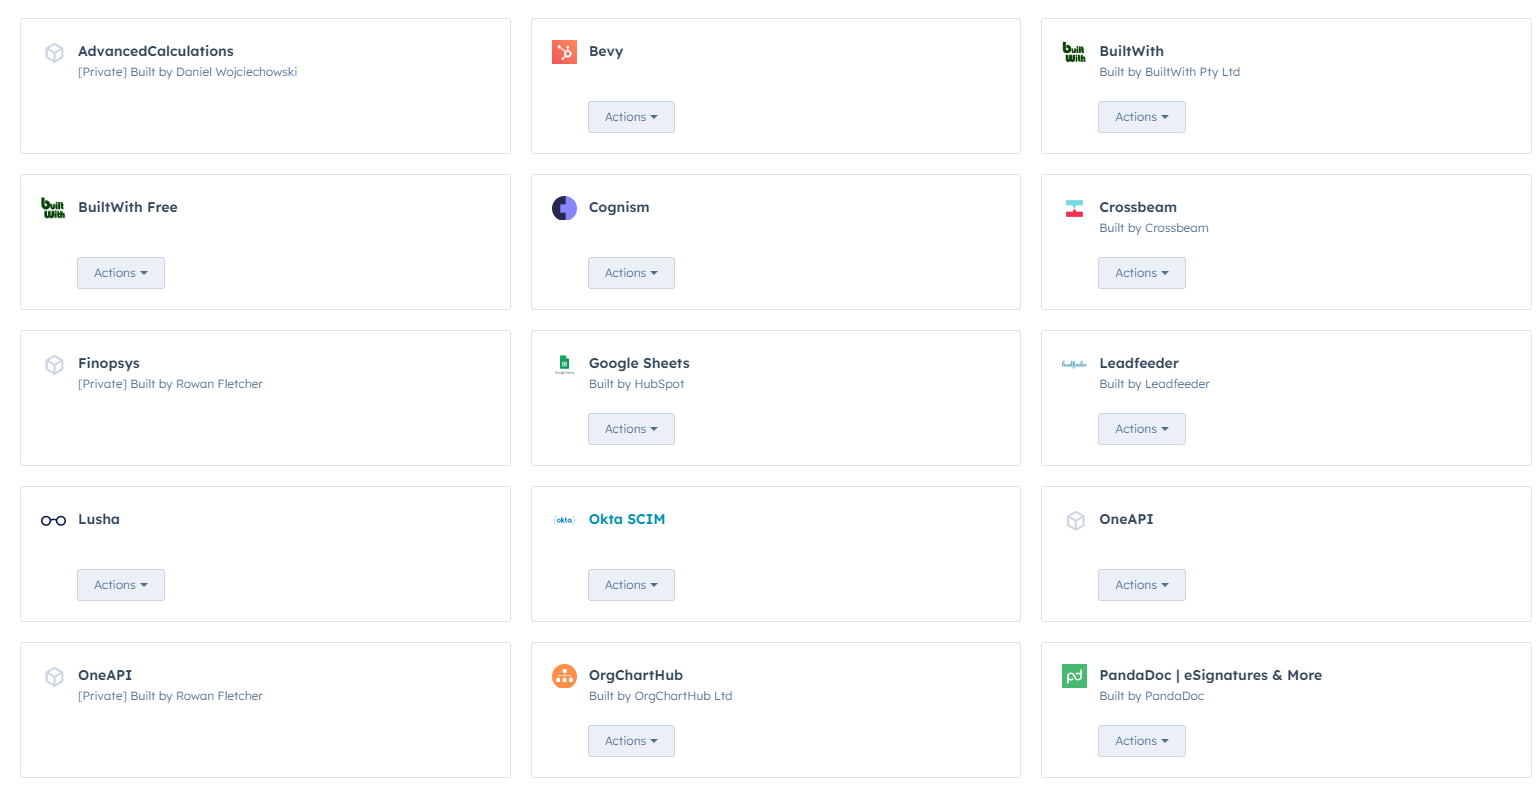Select the PandaDoc green logo icon
This screenshot has width=1539, height=793.
point(1074,676)
